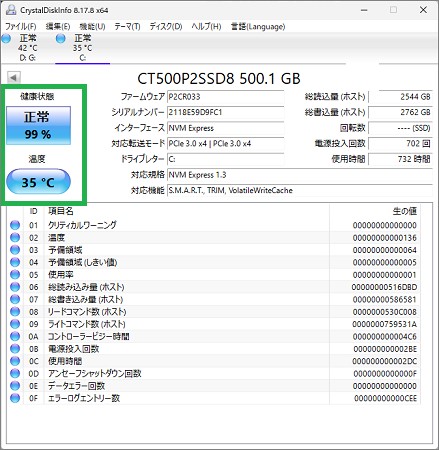
Task: Open the 機能(U) menu
Action: pos(92,26)
